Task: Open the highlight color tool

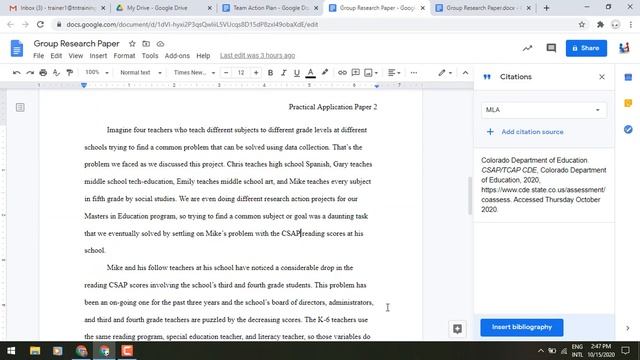Action: point(325,73)
